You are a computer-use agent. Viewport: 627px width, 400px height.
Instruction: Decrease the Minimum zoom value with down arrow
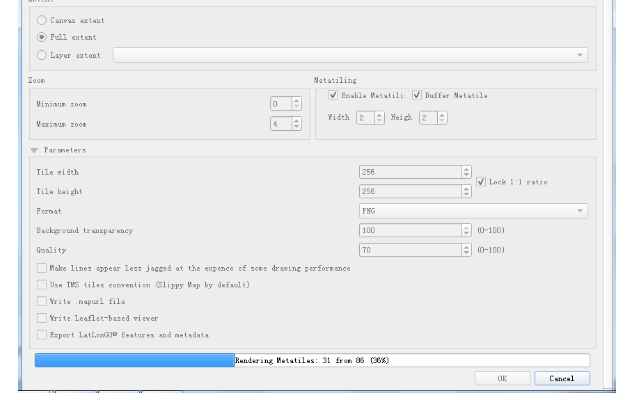click(296, 107)
